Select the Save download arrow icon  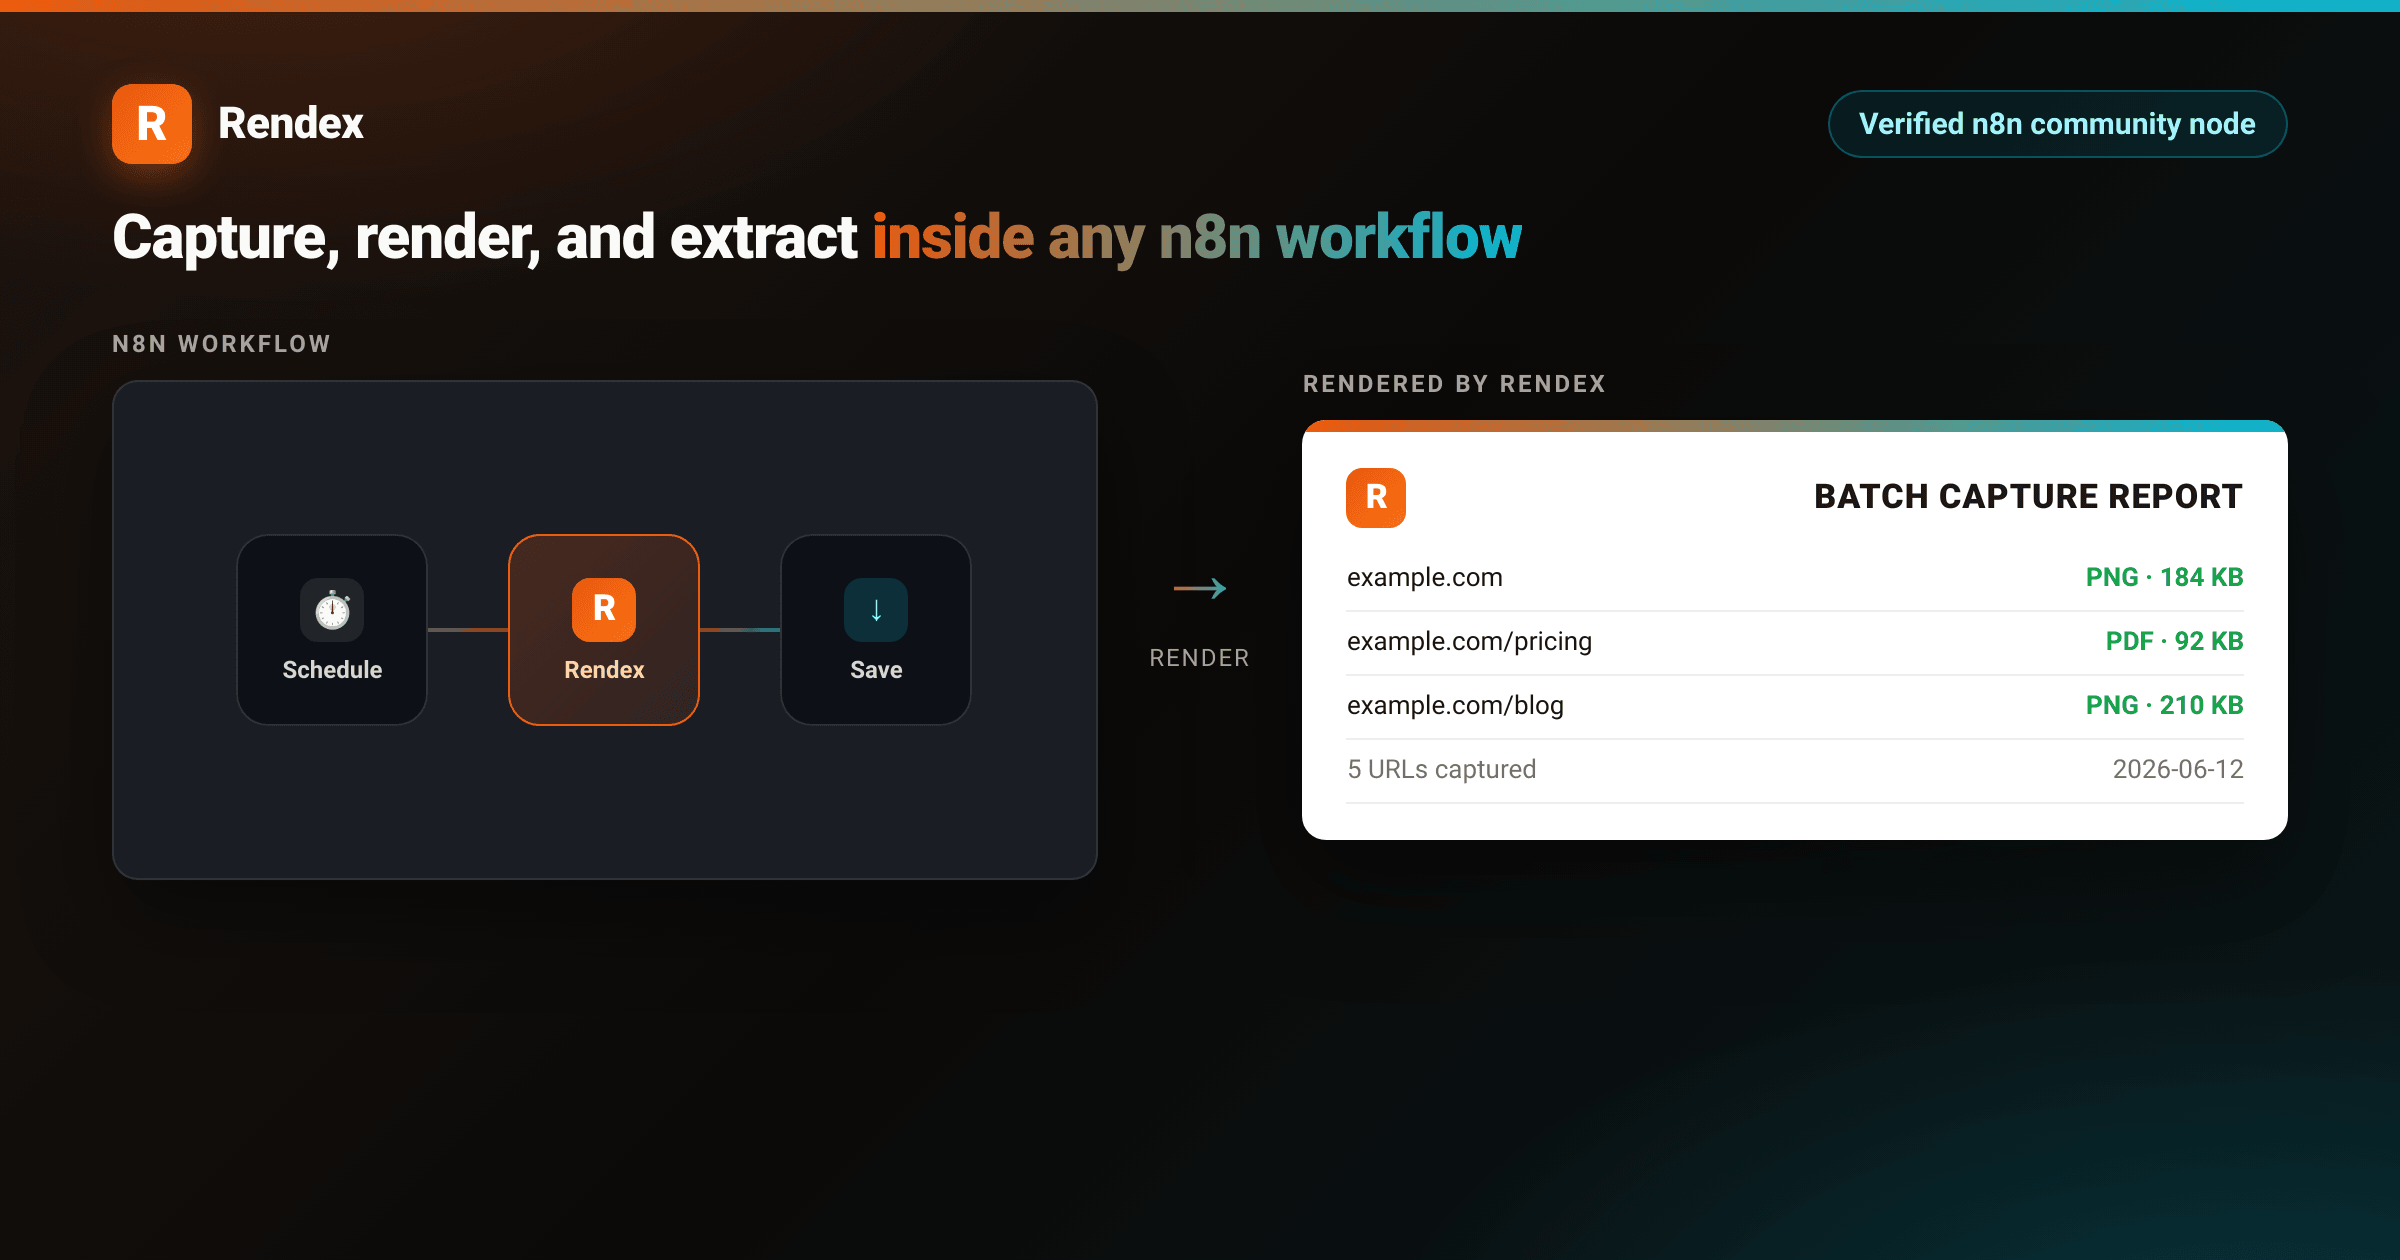[x=876, y=610]
